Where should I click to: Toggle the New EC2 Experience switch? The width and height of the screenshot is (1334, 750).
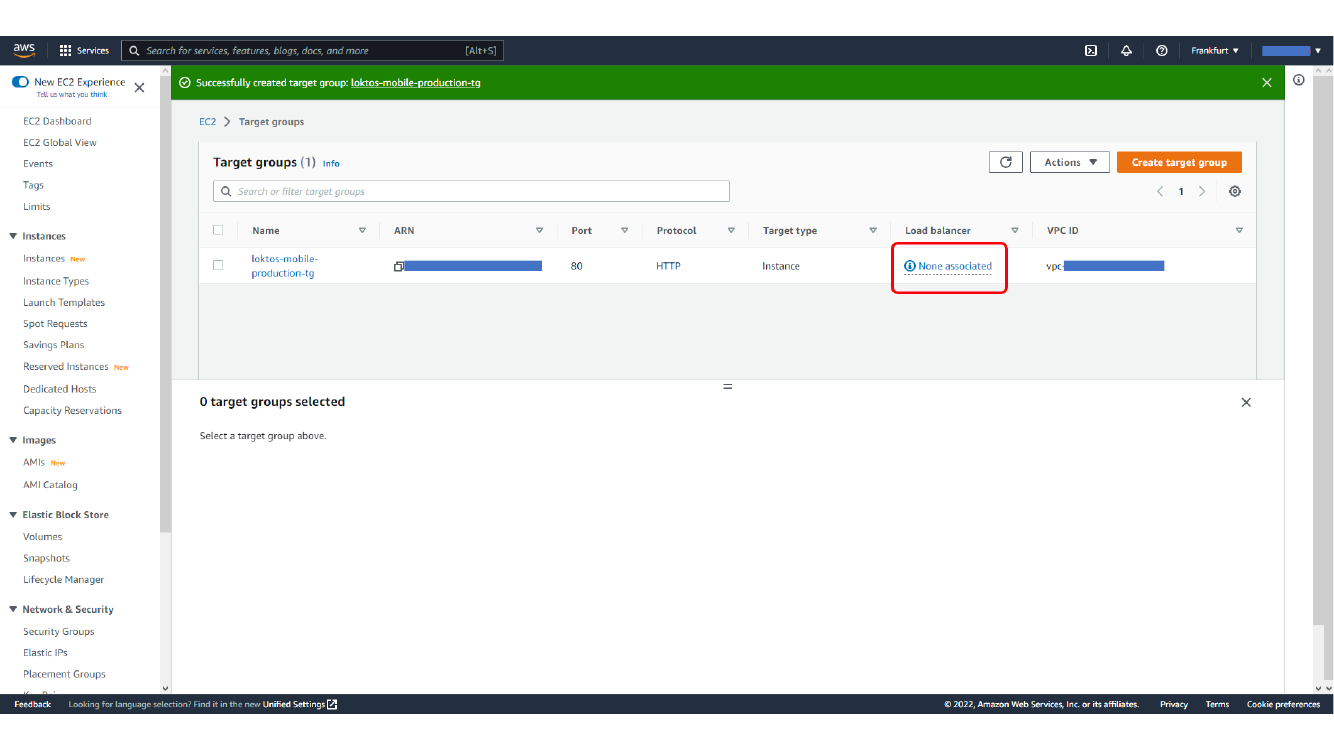point(20,82)
